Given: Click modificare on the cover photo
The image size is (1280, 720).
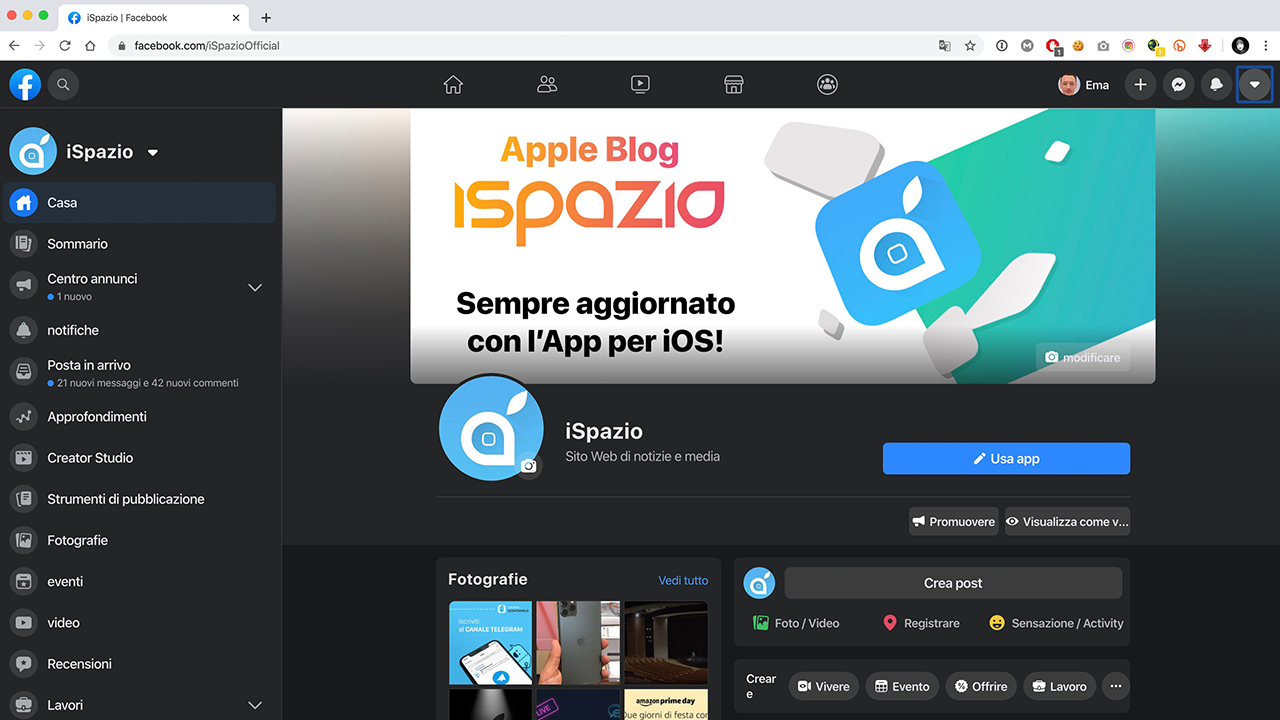Looking at the screenshot, I should 1083,357.
